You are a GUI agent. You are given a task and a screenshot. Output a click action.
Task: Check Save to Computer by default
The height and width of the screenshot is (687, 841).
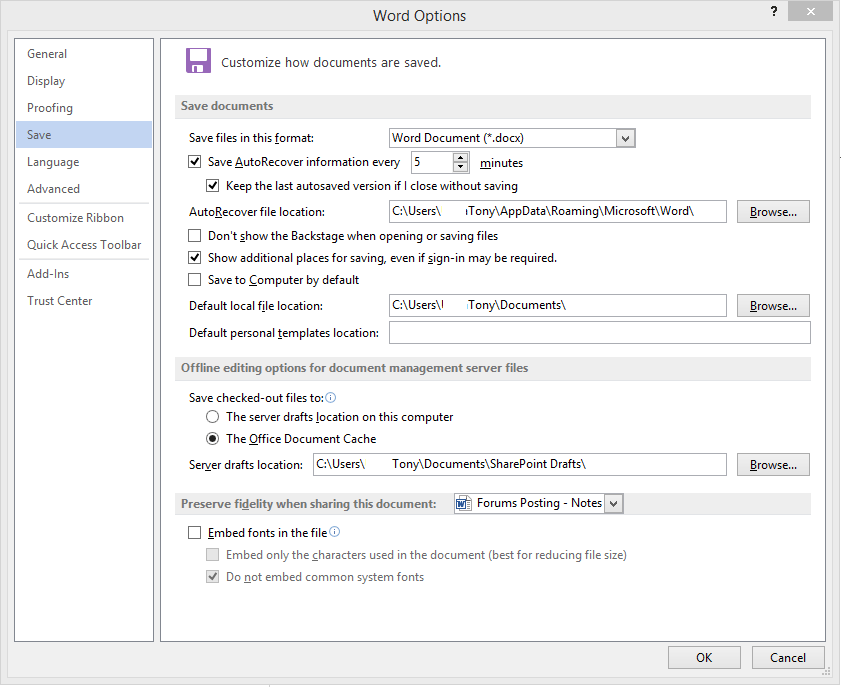pyautogui.click(x=194, y=280)
